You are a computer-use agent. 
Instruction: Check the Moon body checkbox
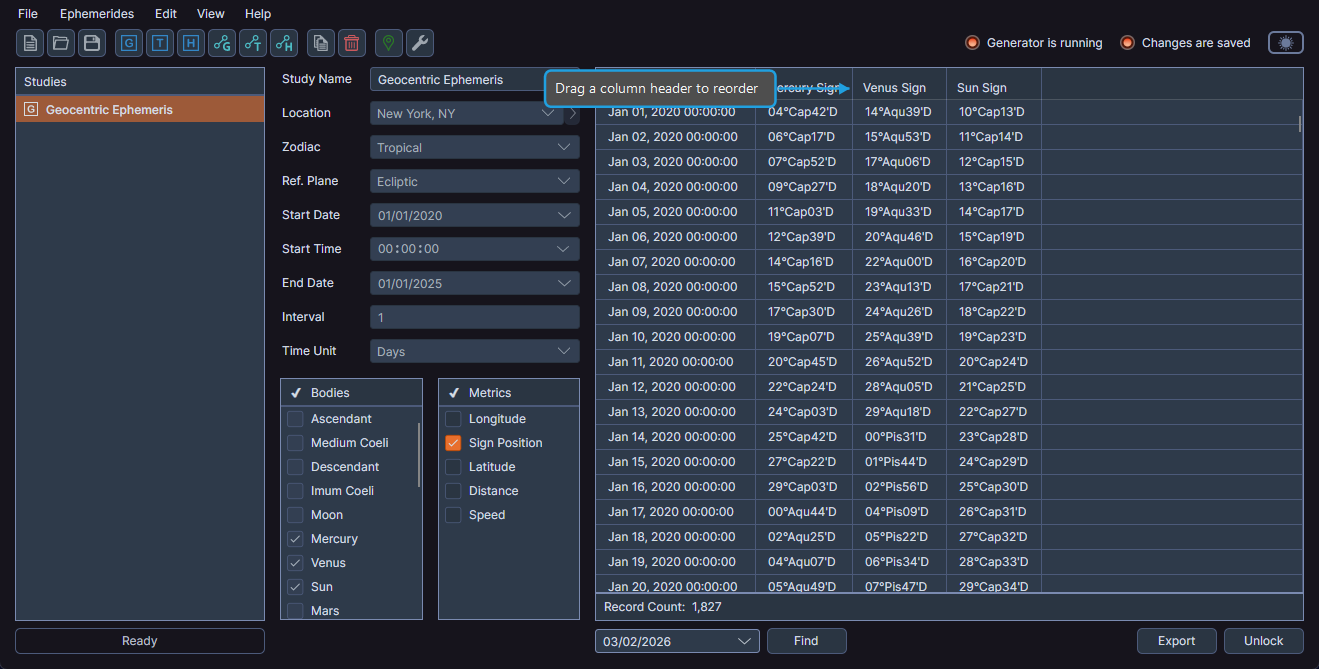(x=295, y=514)
